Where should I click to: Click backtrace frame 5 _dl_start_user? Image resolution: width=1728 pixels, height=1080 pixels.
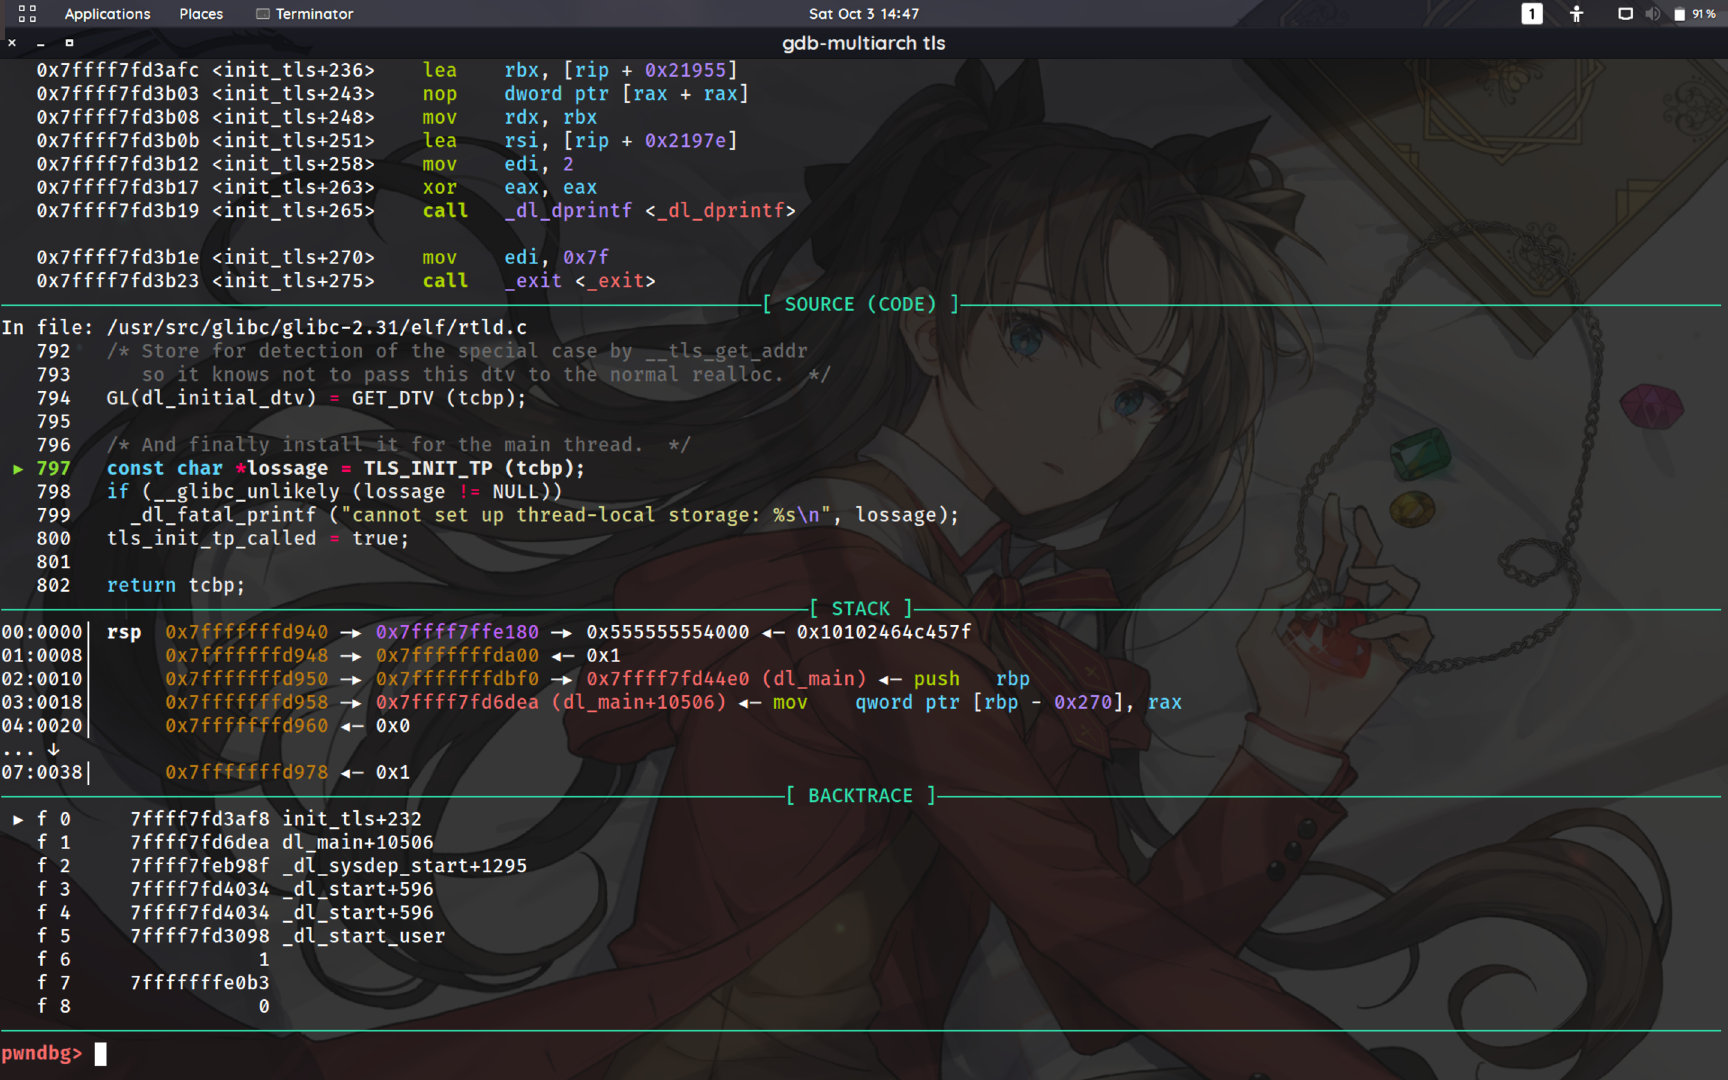coord(288,936)
